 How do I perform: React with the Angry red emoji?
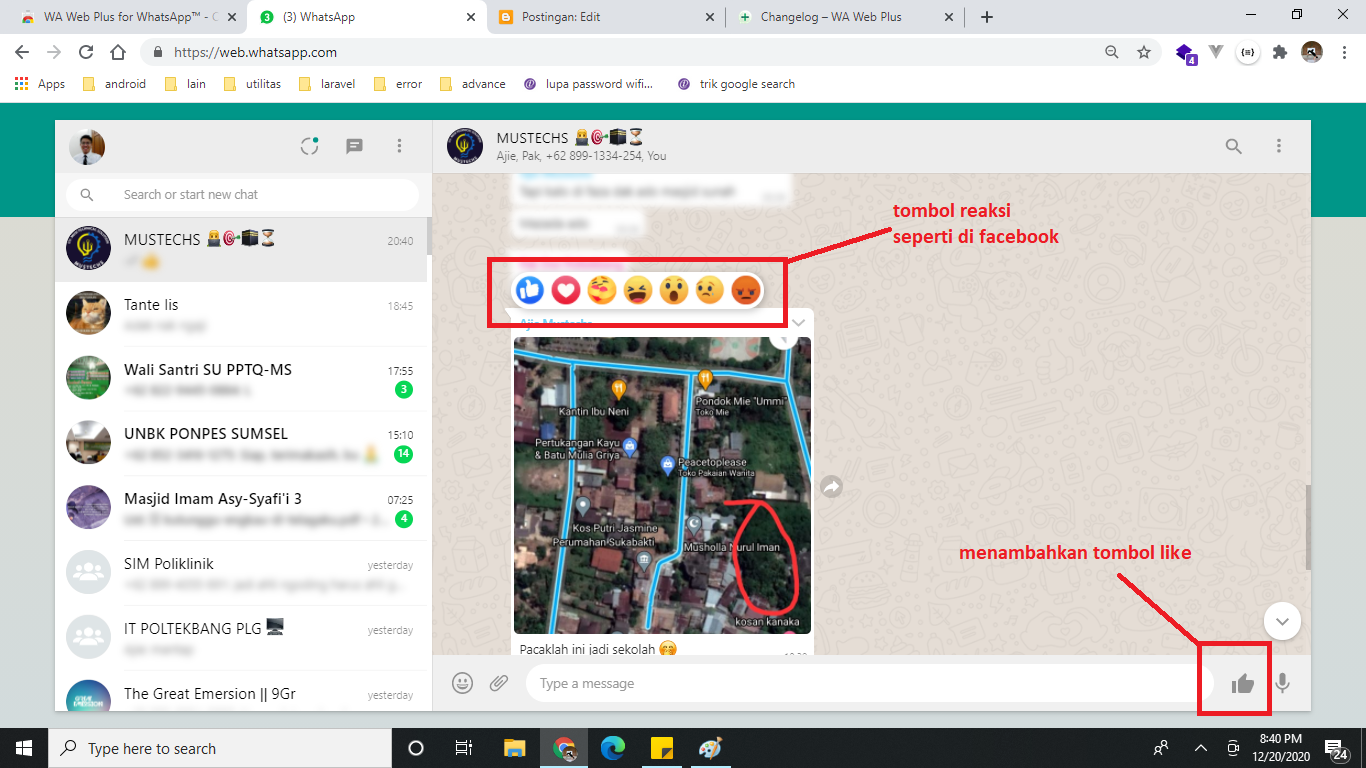click(x=746, y=290)
